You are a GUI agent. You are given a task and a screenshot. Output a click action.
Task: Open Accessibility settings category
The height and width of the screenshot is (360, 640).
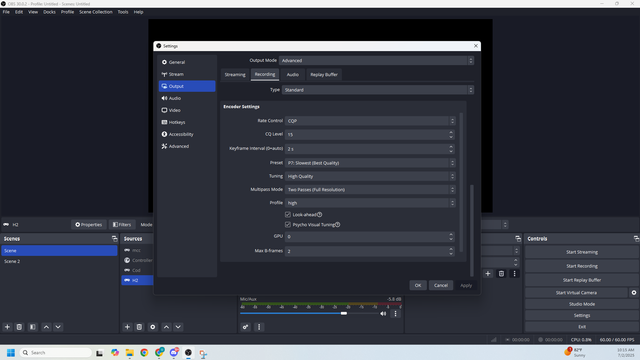[187, 134]
